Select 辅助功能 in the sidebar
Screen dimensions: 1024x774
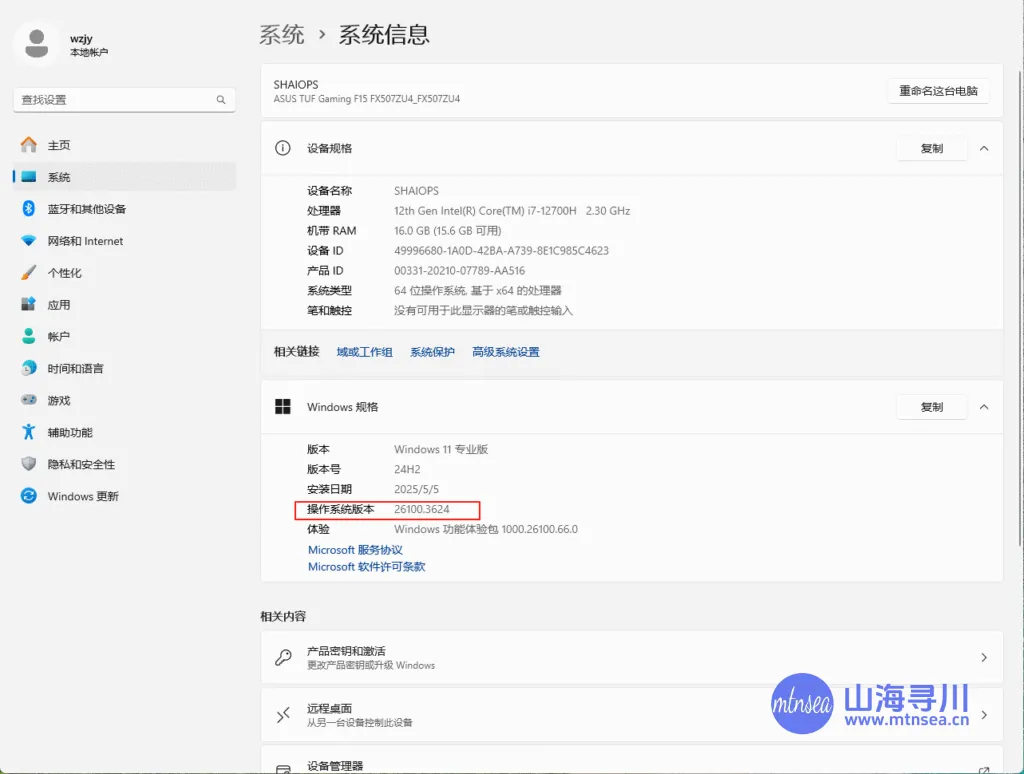pyautogui.click(x=124, y=432)
